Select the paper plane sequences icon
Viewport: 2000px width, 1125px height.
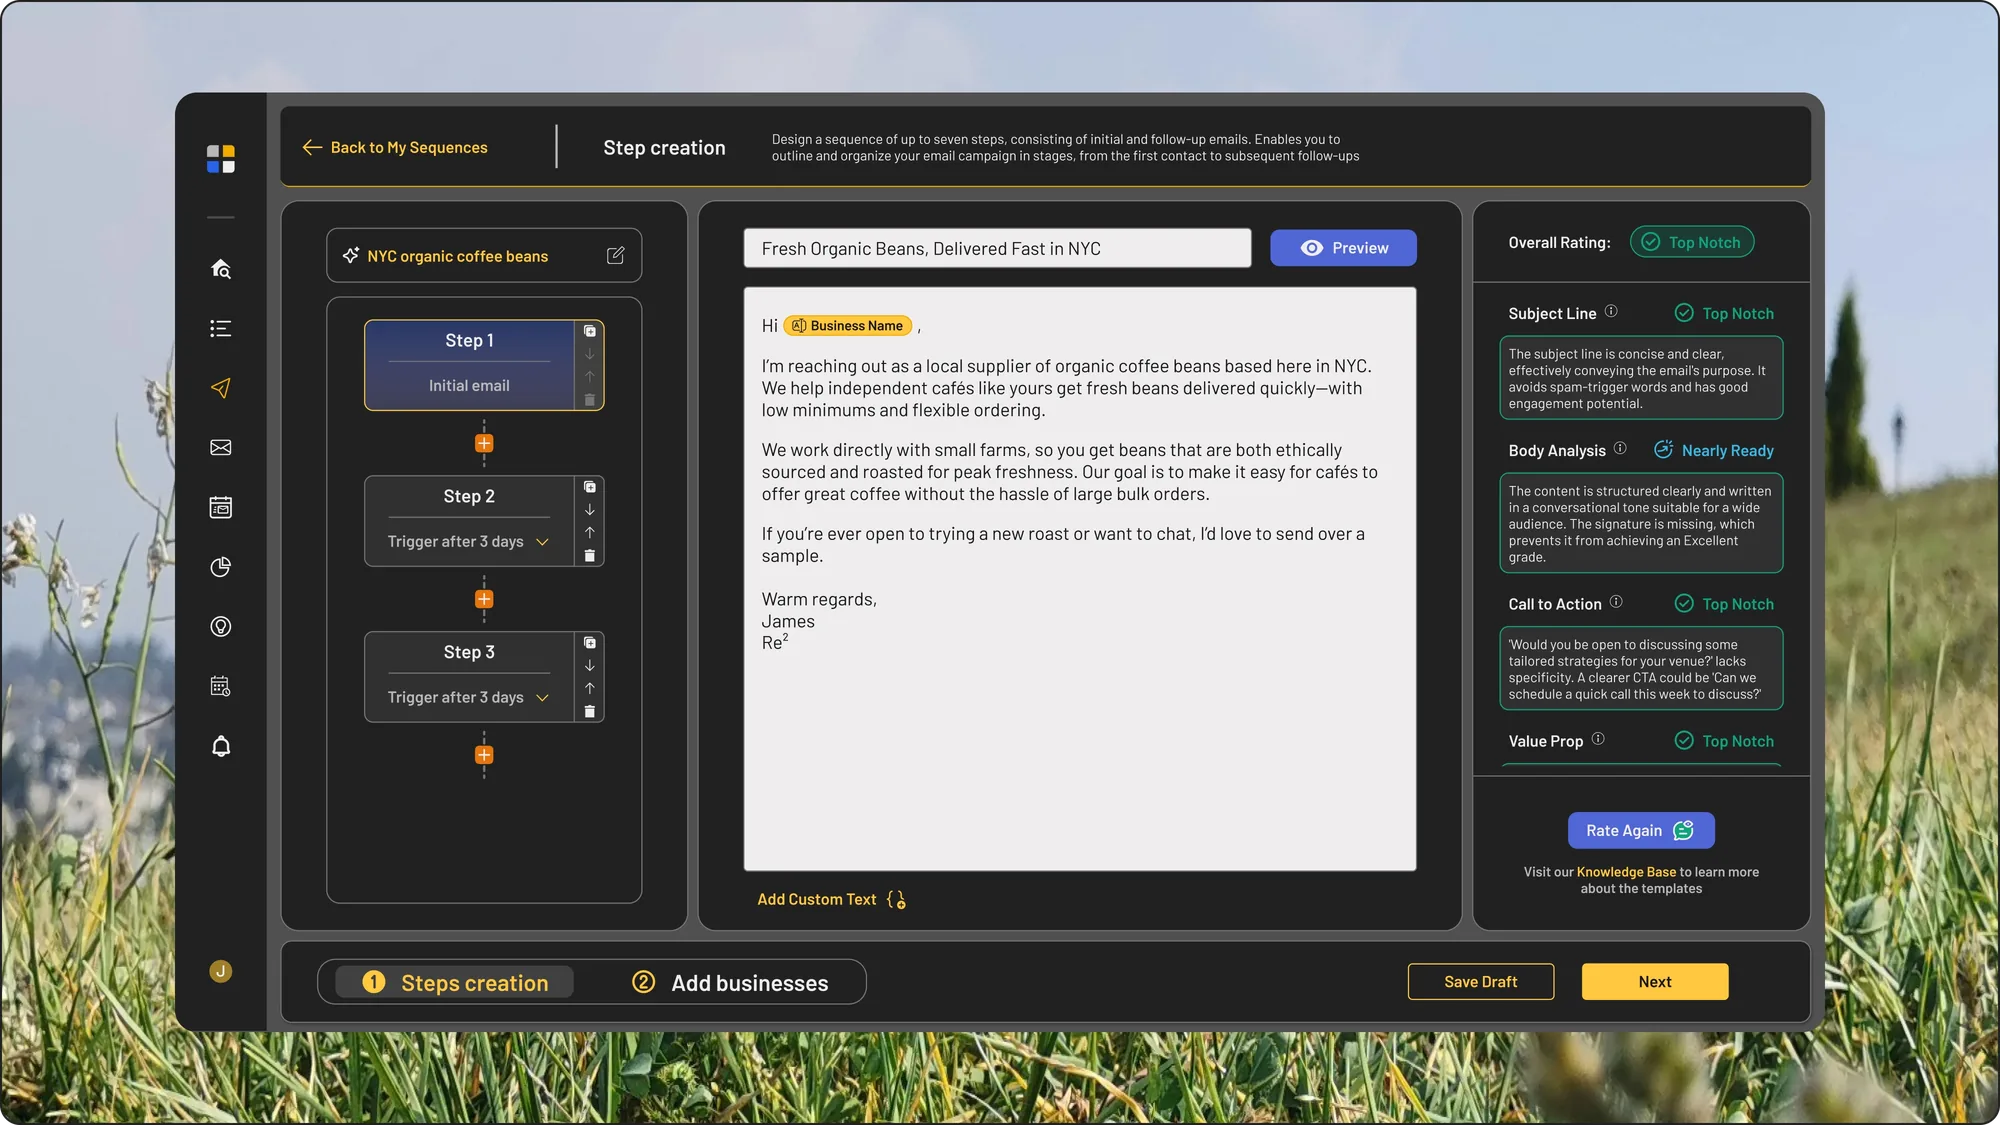[x=221, y=388]
